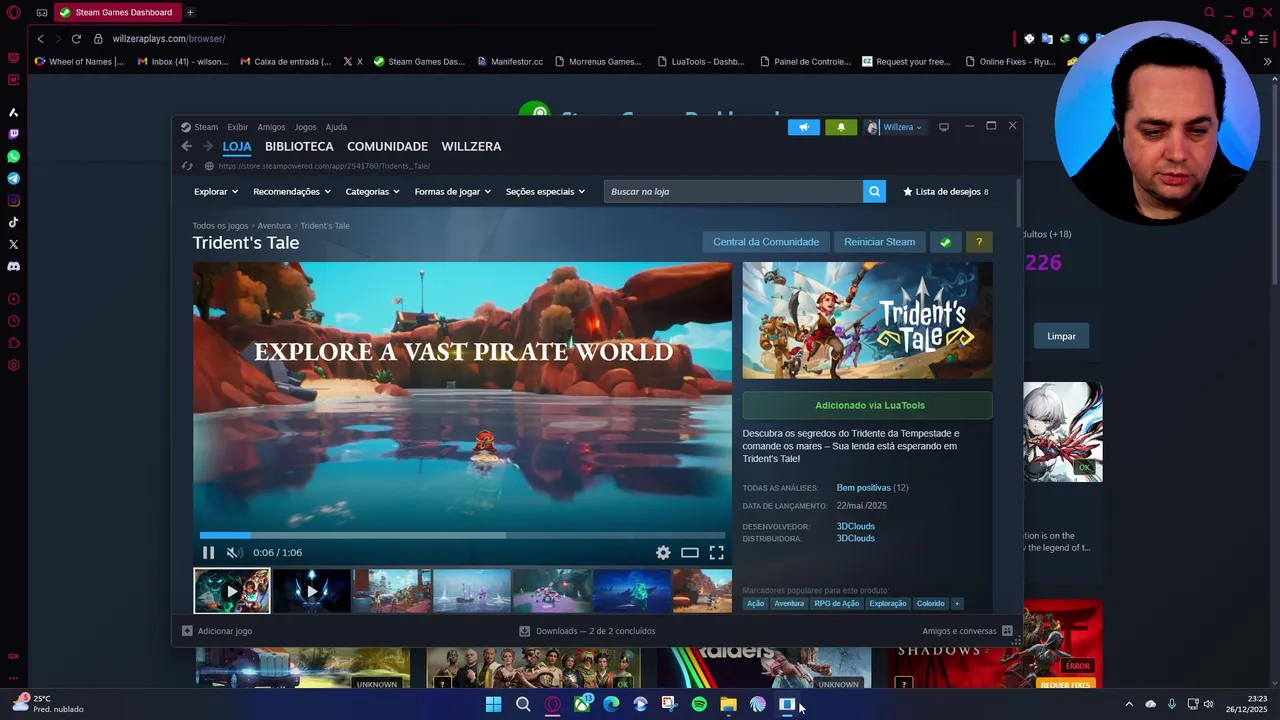Open Windows Start menu
This screenshot has width=1280, height=720.
click(494, 705)
